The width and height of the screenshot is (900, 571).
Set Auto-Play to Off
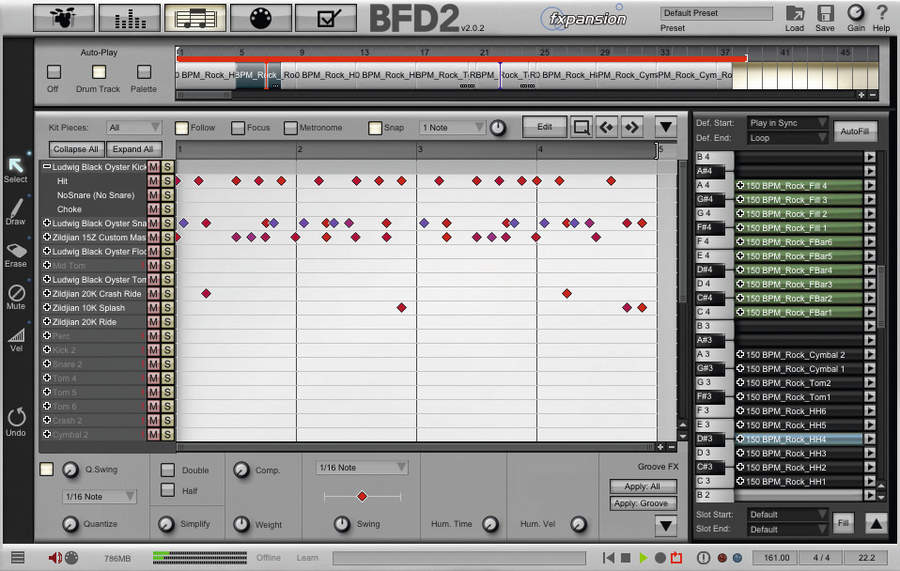click(x=53, y=72)
